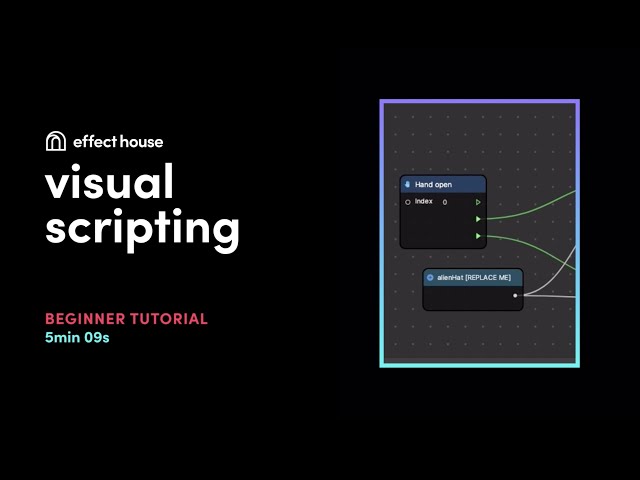Viewport: 640px width, 480px height.
Task: Click the hollow green output arrow on Index row
Action: click(478, 202)
